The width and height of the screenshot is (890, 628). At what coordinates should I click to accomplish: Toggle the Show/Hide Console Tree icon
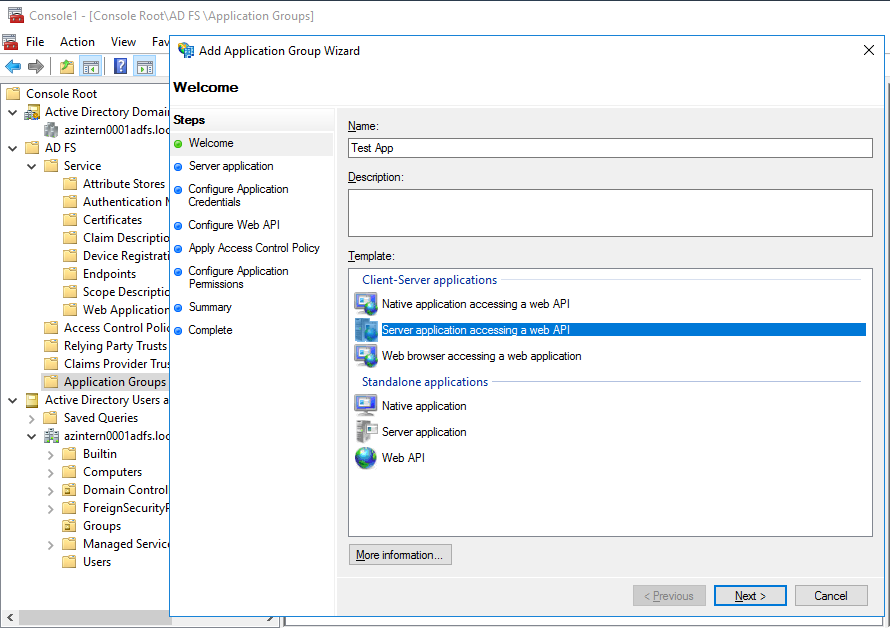[x=91, y=67]
